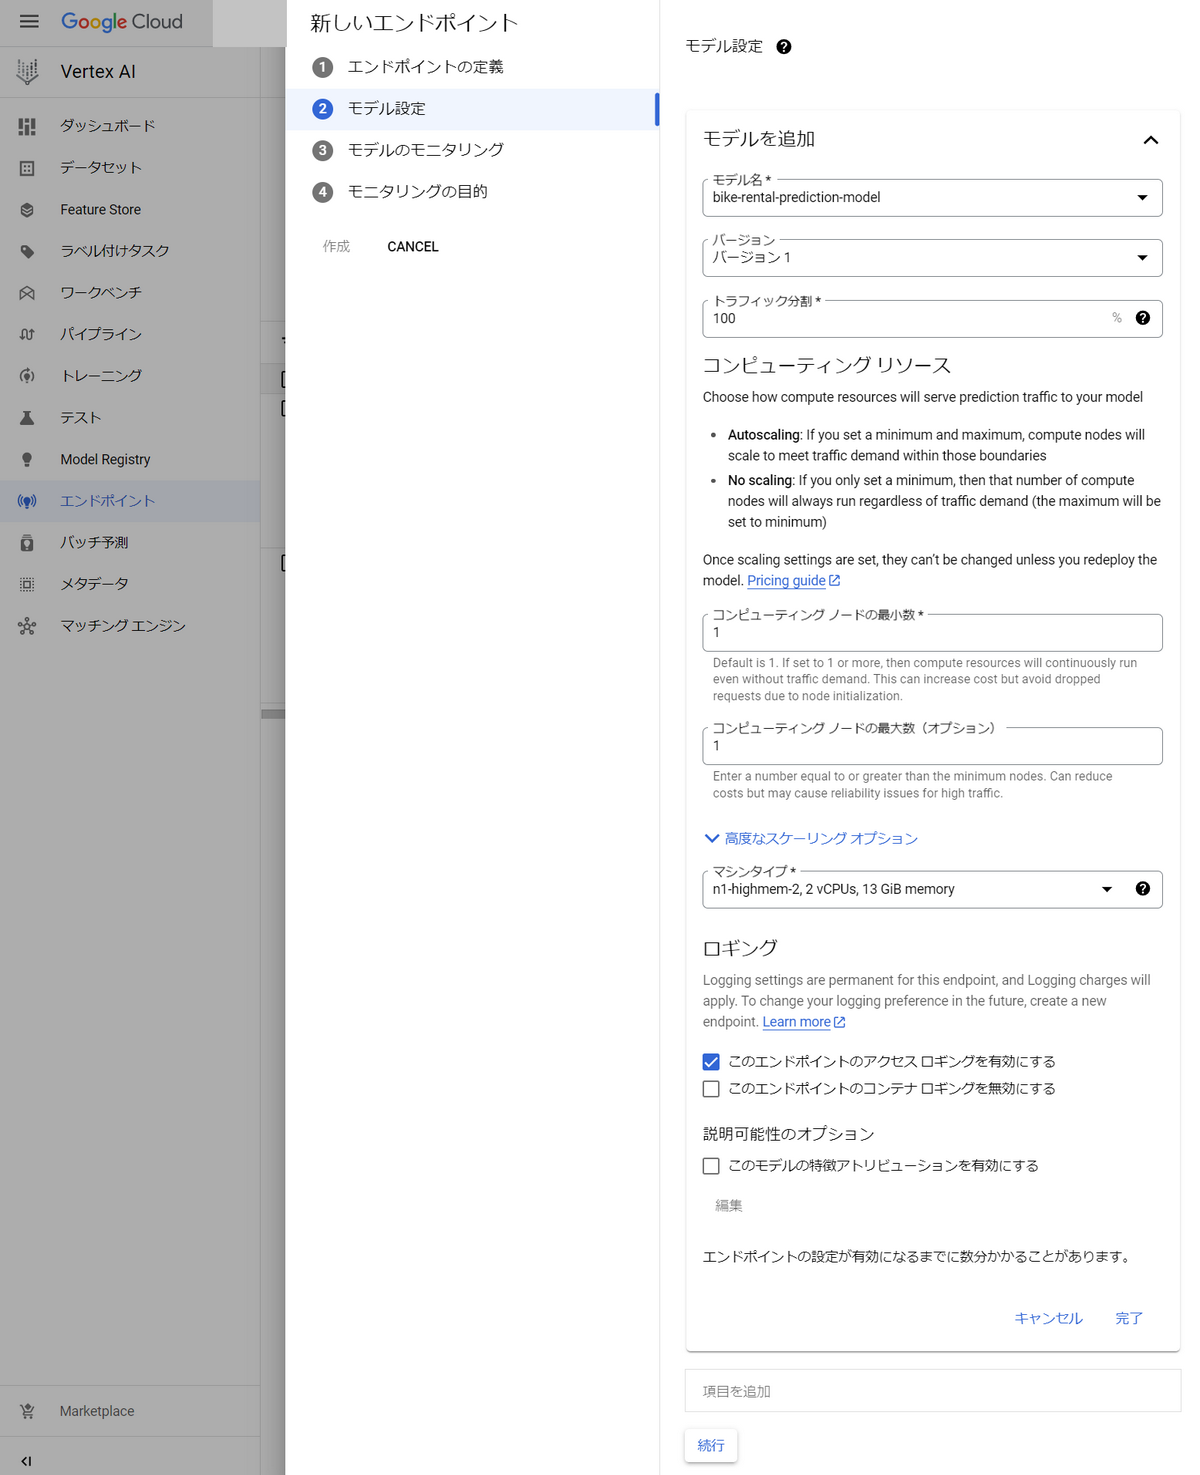The image size is (1200, 1475).
Task: Click the ダッシュボード sidebar icon
Action: pos(27,126)
